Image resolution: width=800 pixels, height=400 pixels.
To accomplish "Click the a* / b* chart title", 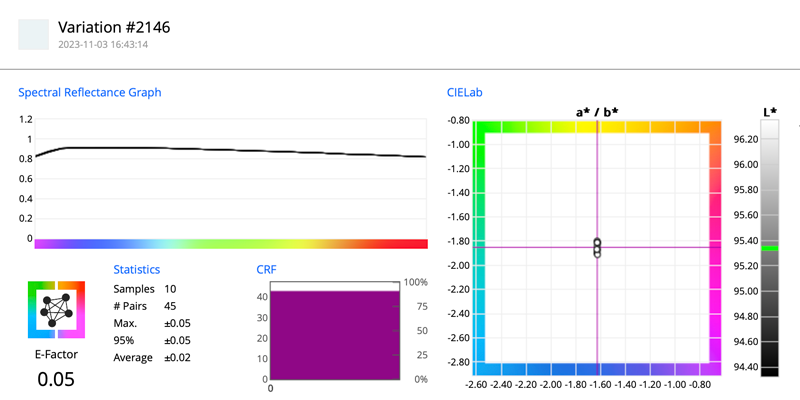I will coord(597,112).
